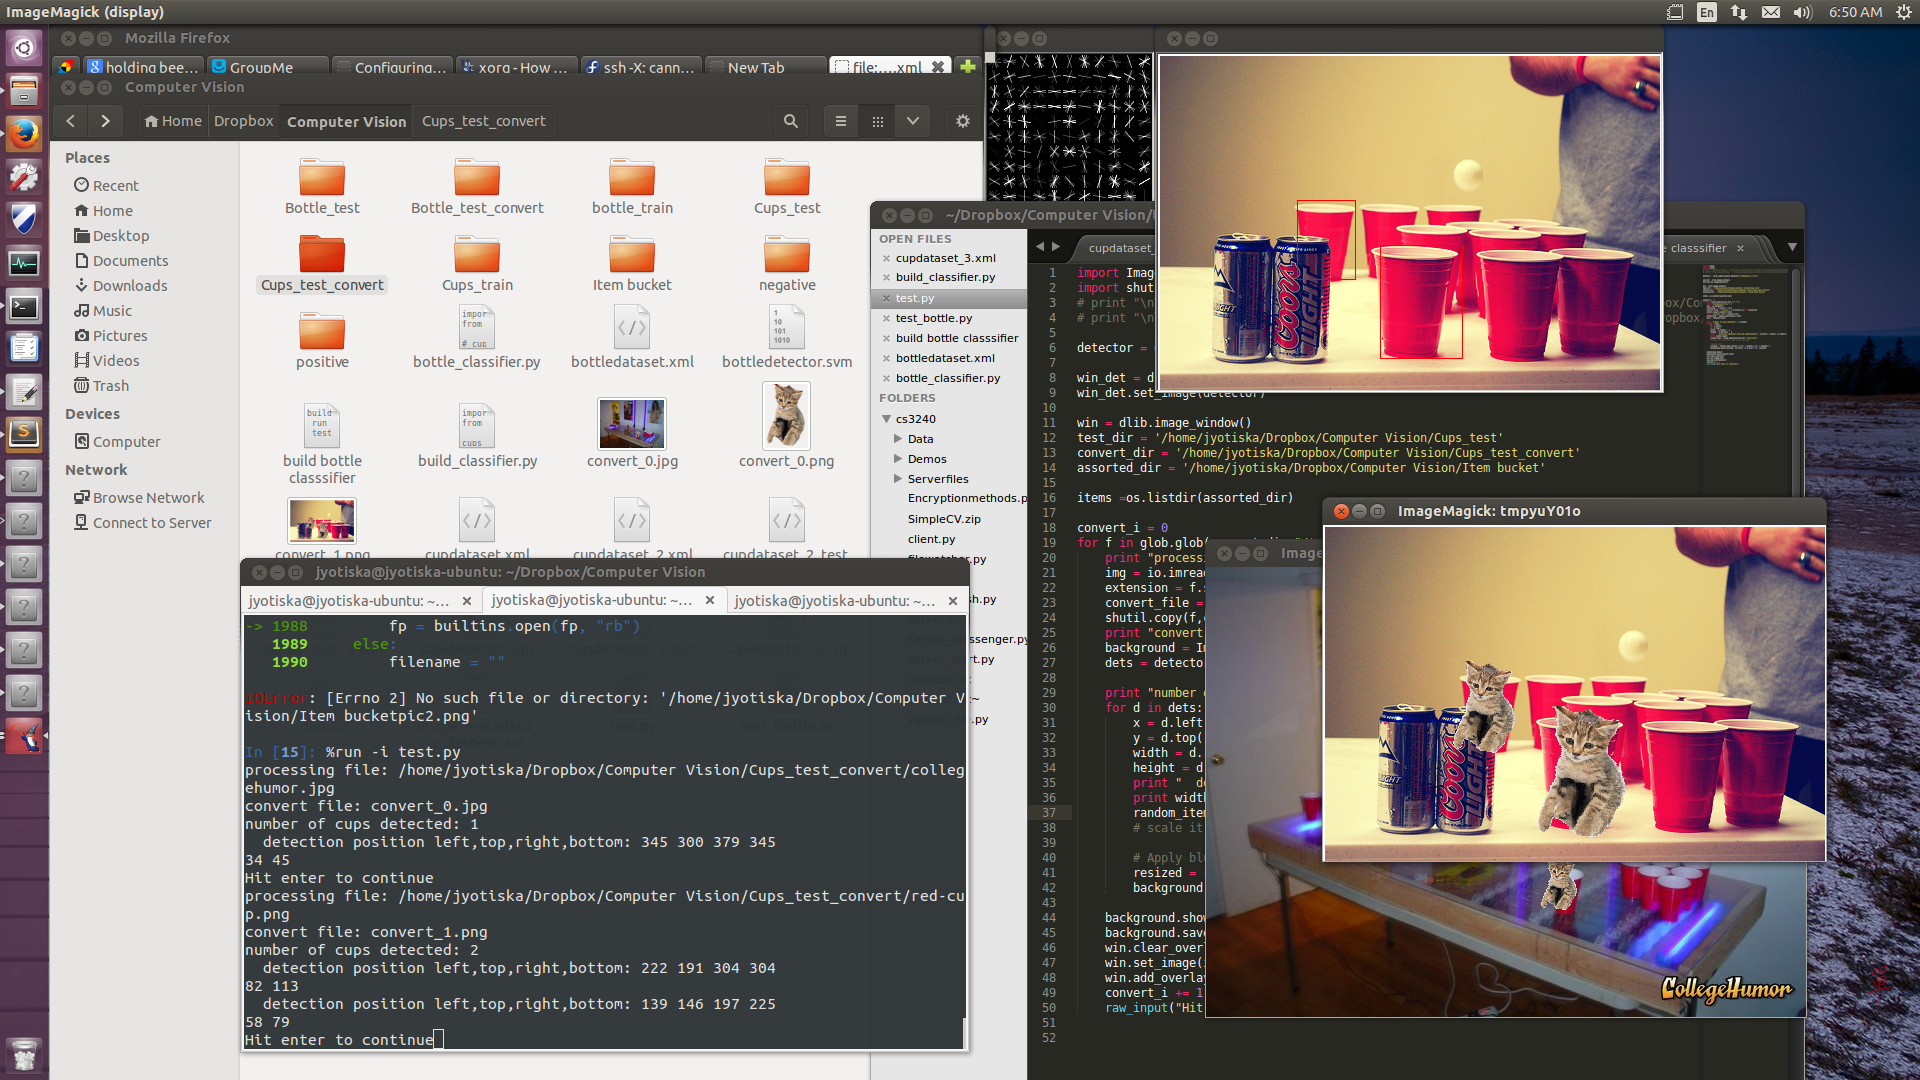This screenshot has width=1920, height=1080.
Task: Launch Firefox from the Ubuntu dock
Action: click(24, 134)
